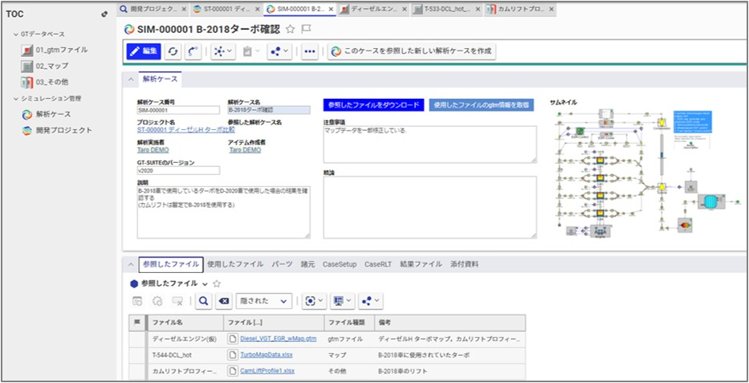Viewport: 749px width, 383px height.
Task: Open the grid toolbar share dropdown
Action: click(x=371, y=301)
